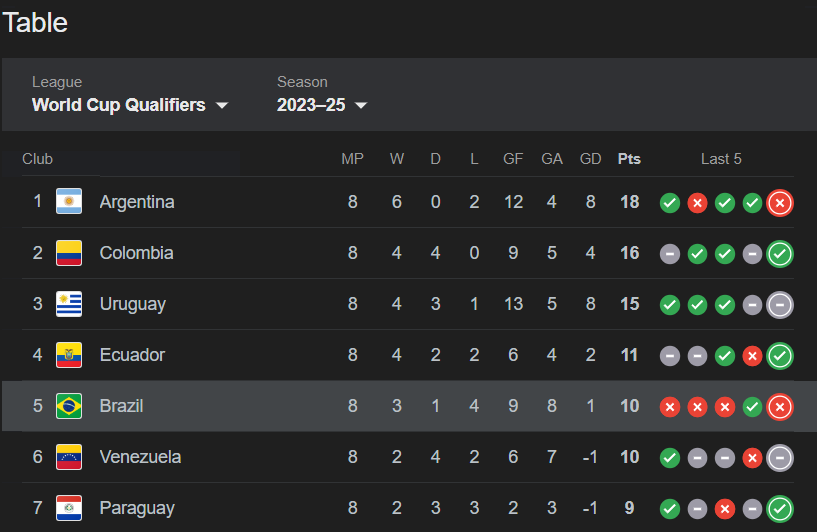Image resolution: width=817 pixels, height=532 pixels.
Task: Click Argentina's most recent loss icon
Action: (779, 203)
